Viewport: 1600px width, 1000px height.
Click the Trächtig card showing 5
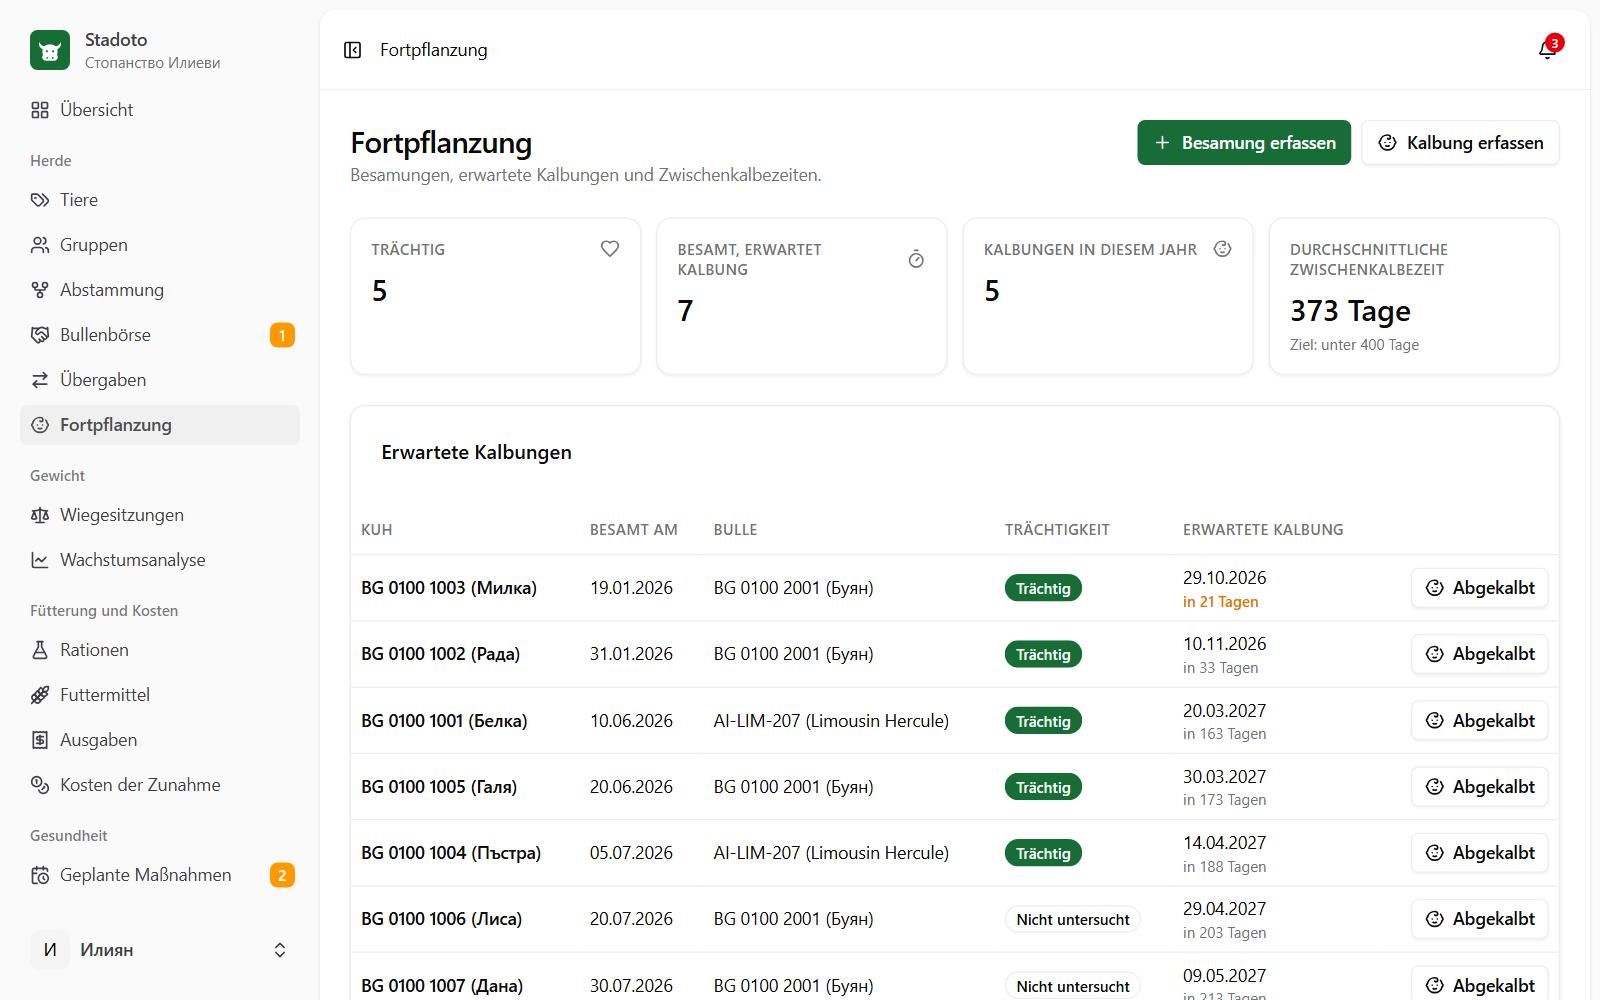coord(496,296)
